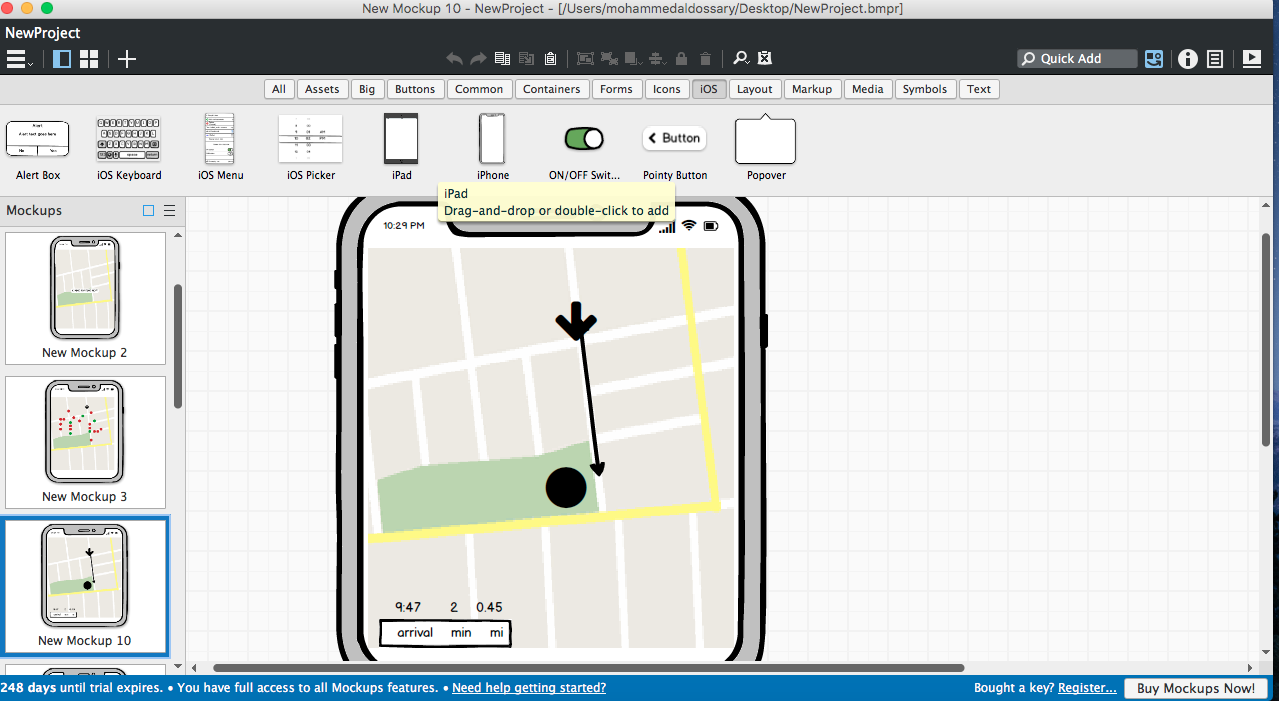The width and height of the screenshot is (1279, 701).
Task: Select the Buttons library tab
Action: (x=415, y=89)
